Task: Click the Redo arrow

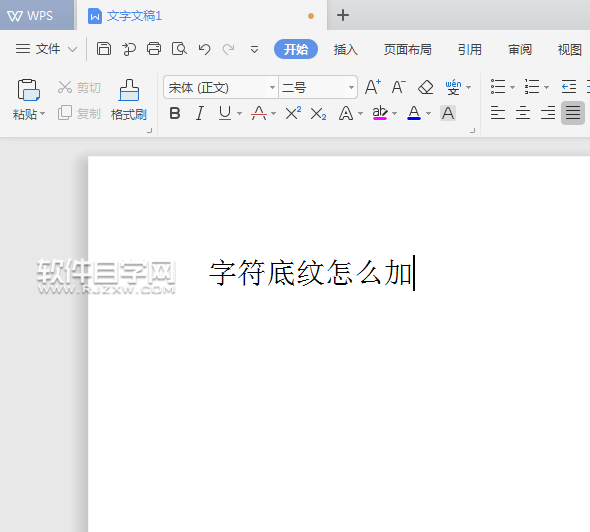Action: [228, 49]
